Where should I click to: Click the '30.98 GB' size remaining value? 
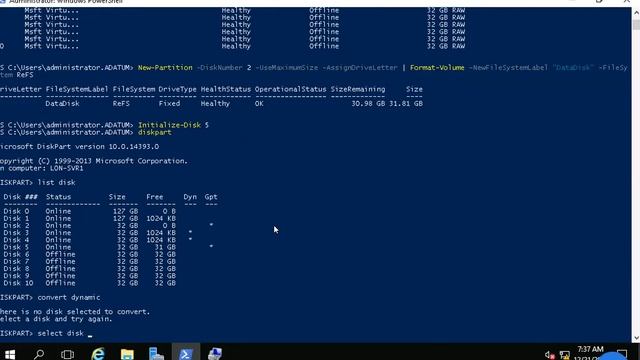click(368, 104)
